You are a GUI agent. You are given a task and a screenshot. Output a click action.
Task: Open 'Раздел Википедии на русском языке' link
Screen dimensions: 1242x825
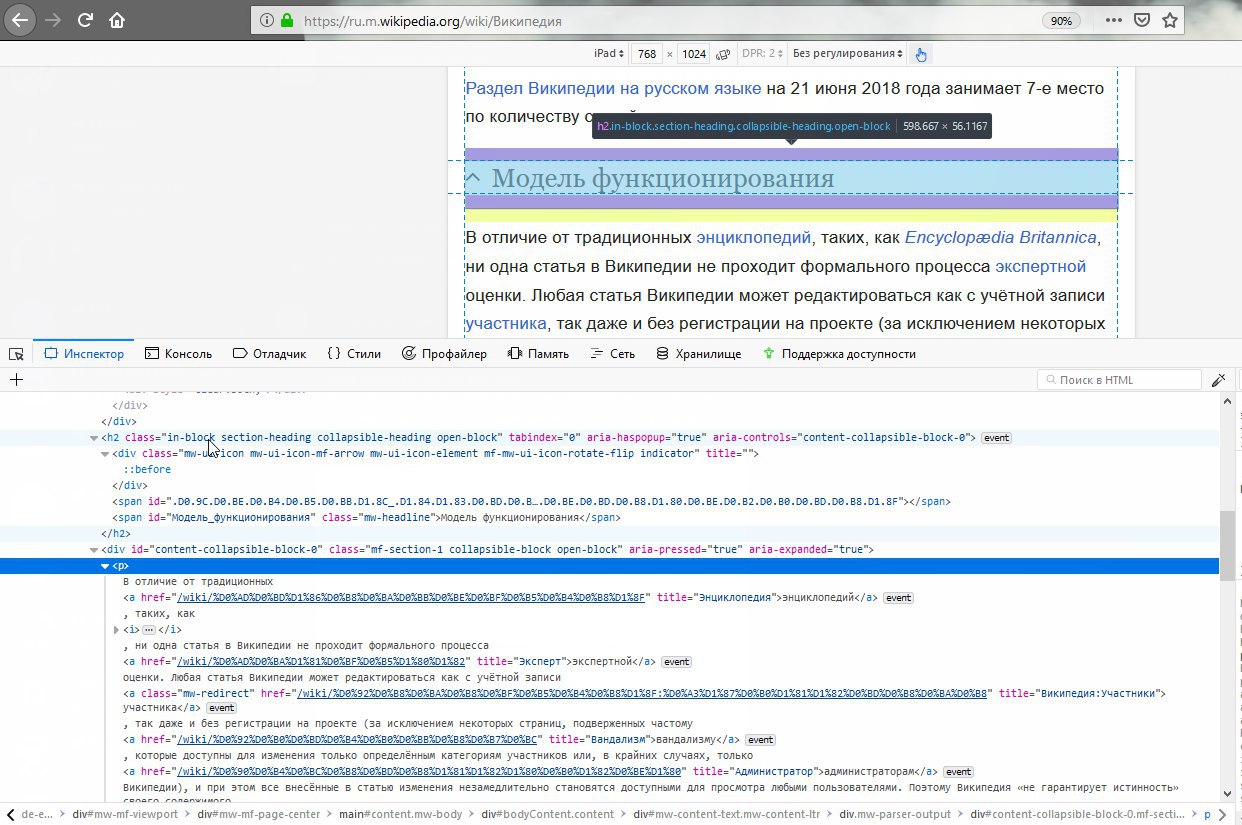coord(613,88)
